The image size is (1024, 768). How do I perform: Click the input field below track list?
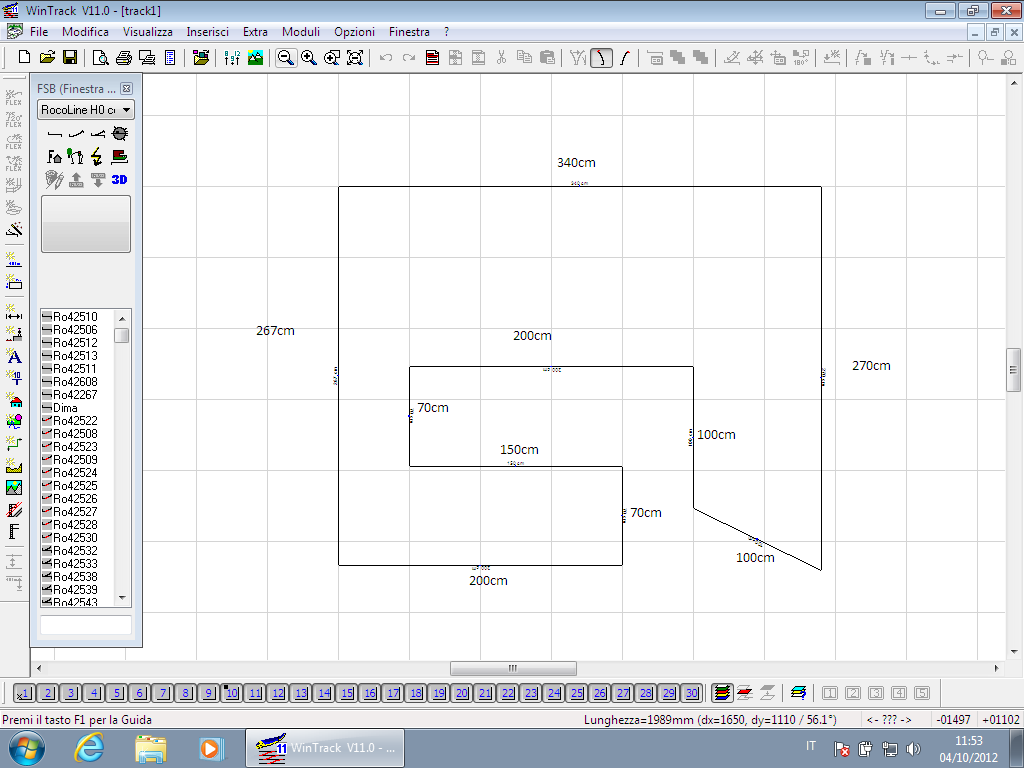click(86, 625)
